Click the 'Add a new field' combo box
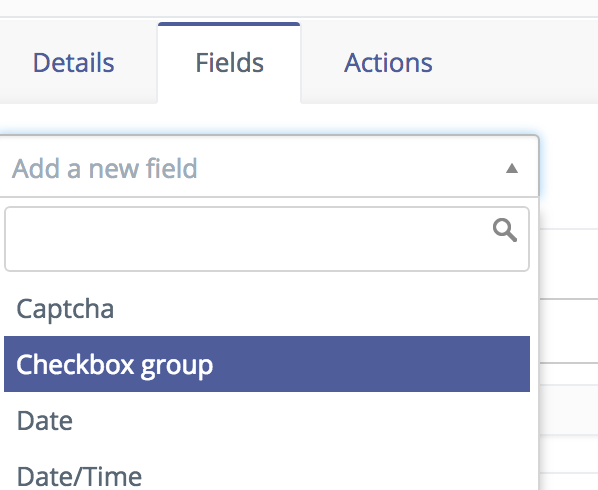The height and width of the screenshot is (490, 598). (x=267, y=167)
